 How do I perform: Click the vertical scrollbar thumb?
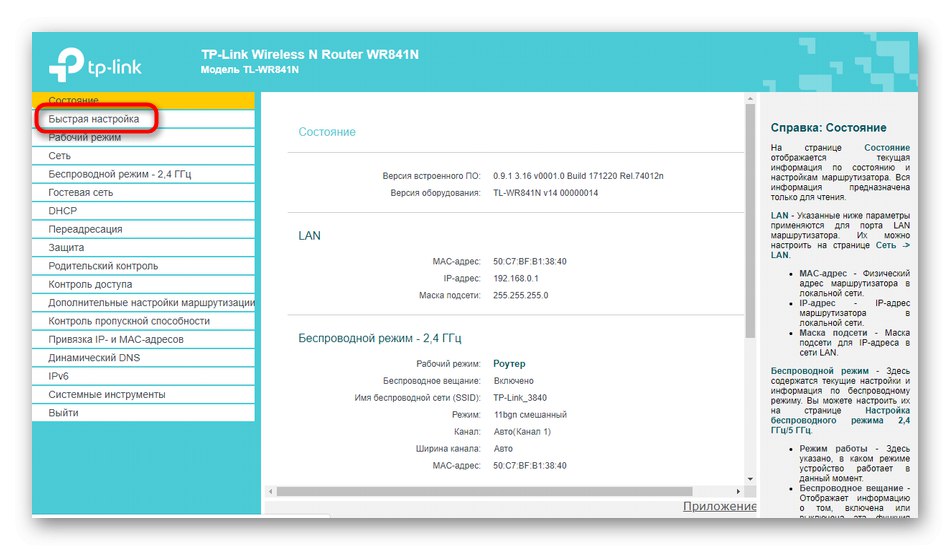[x=750, y=221]
